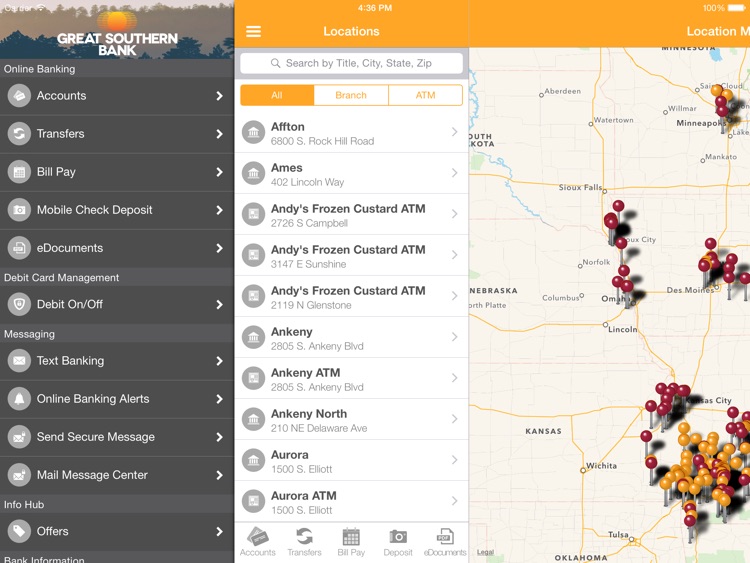
Task: Tap the Deposit camera icon in bottom bar
Action: [398, 537]
